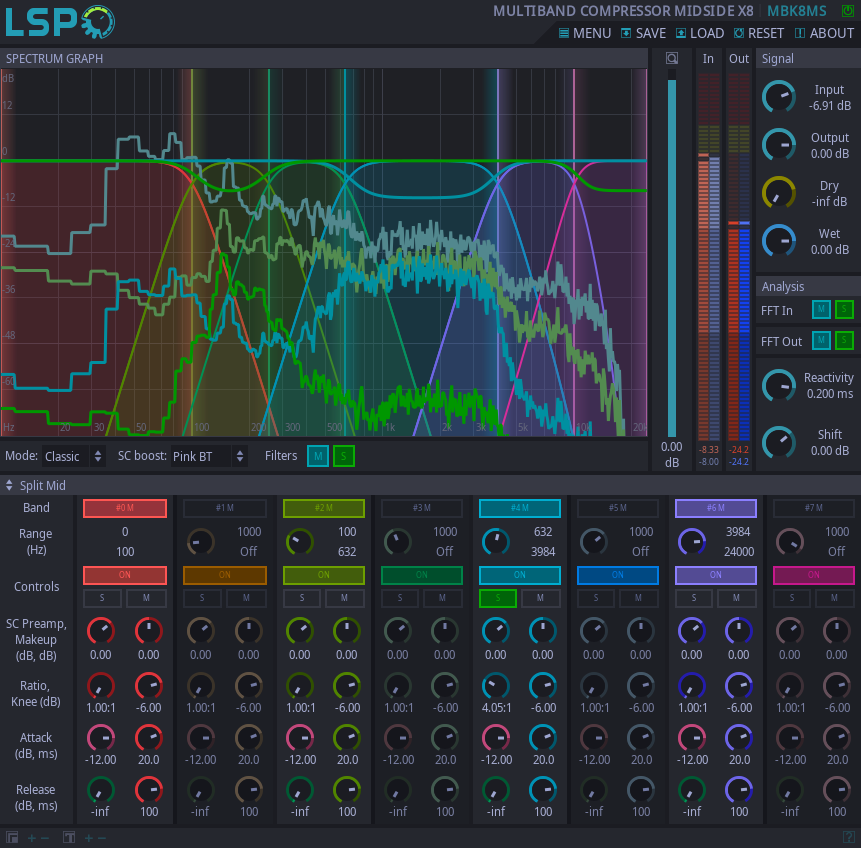
Task: Click band #2 range knob for 100 Hz
Action: coord(299,542)
